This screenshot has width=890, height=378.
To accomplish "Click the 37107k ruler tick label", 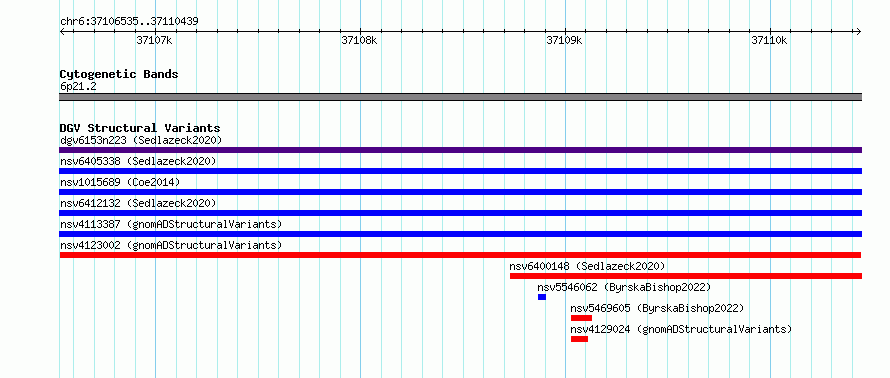I will coord(154,40).
